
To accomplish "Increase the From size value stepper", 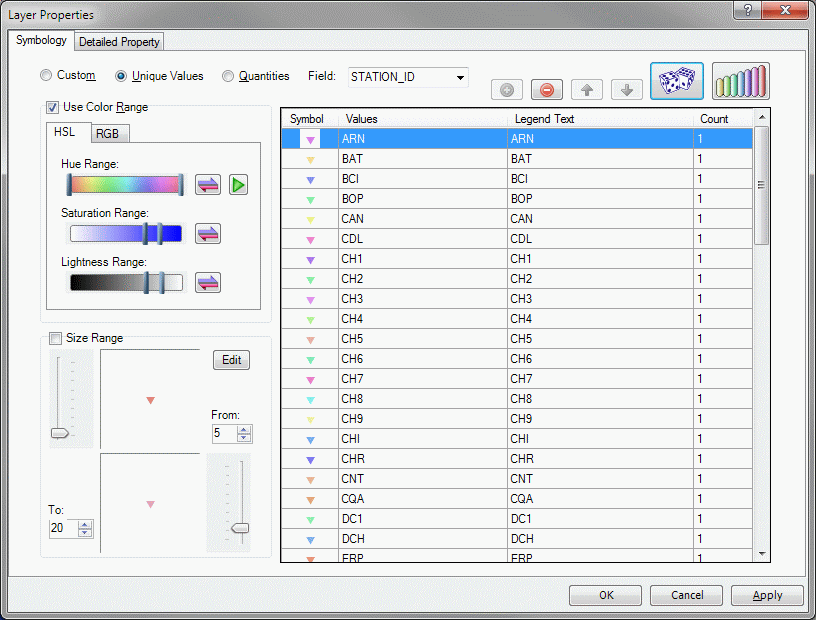I will pyautogui.click(x=245, y=429).
